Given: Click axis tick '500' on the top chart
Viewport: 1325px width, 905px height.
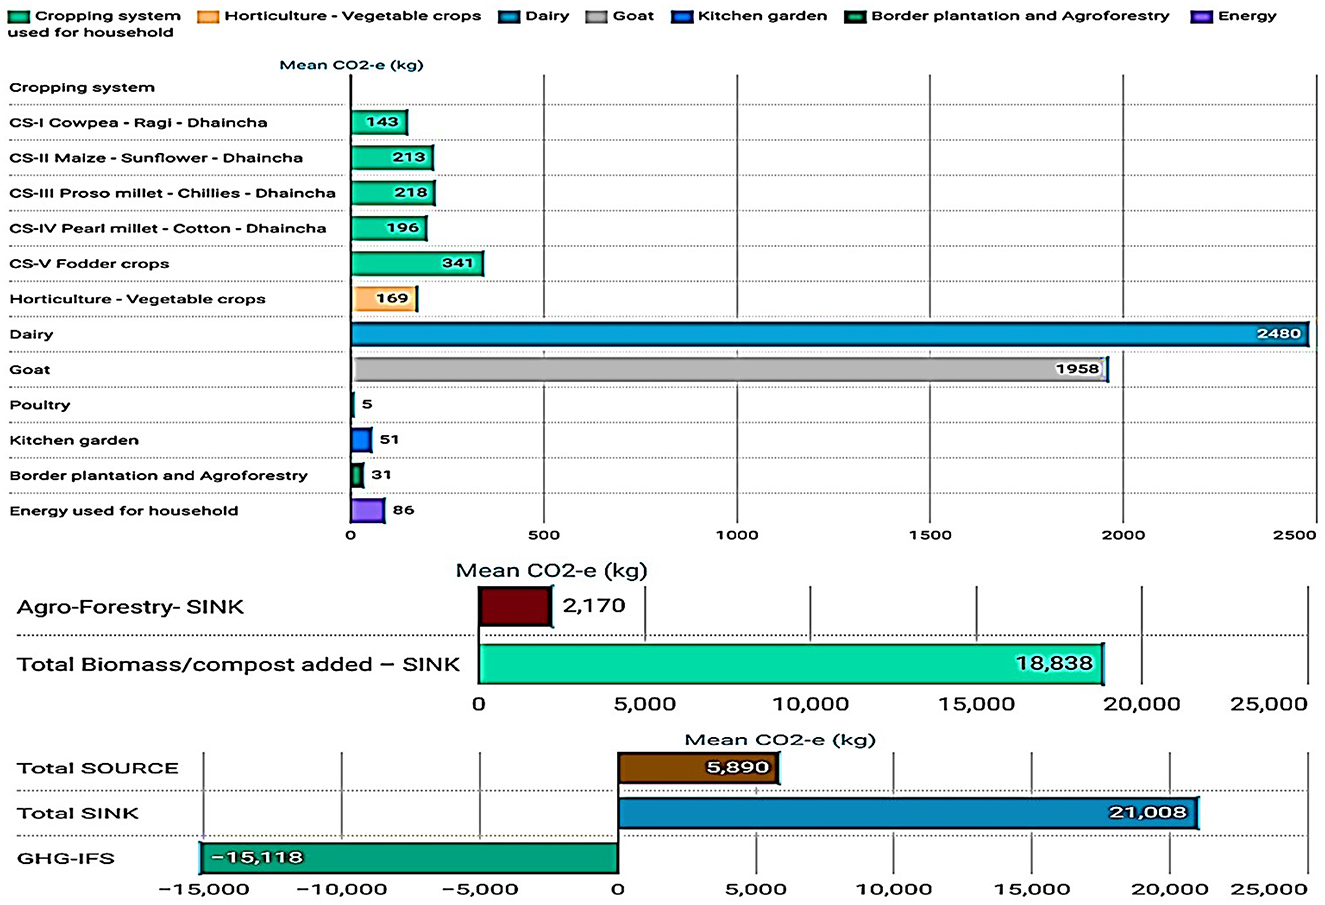Looking at the screenshot, I should tap(544, 535).
